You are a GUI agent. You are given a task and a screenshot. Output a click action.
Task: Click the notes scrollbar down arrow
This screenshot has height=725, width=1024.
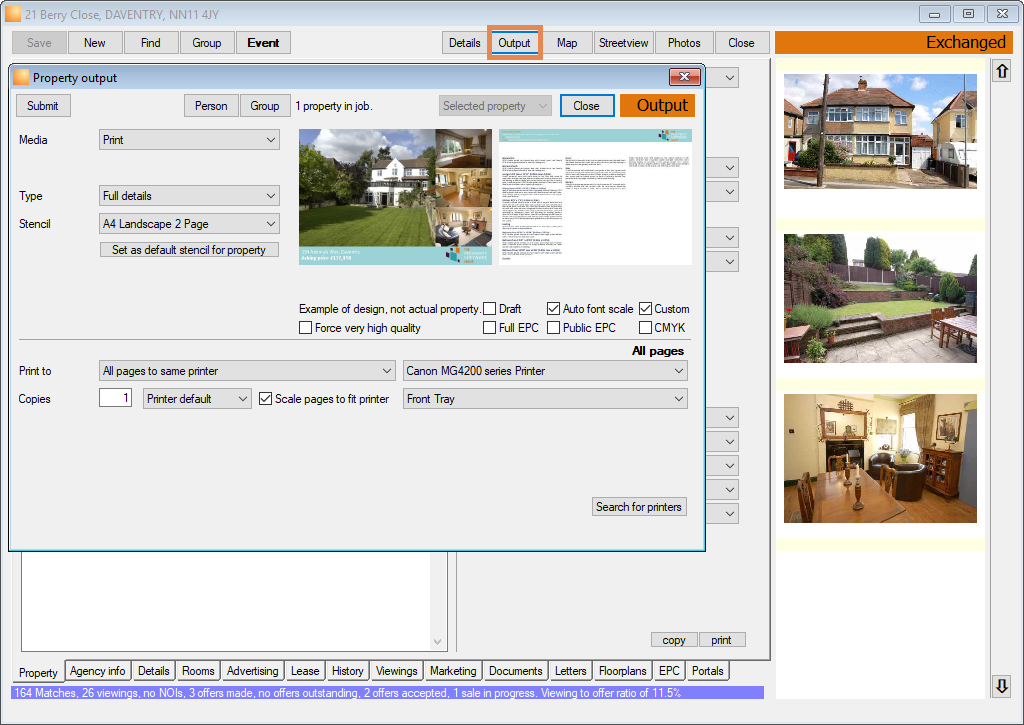[437, 642]
